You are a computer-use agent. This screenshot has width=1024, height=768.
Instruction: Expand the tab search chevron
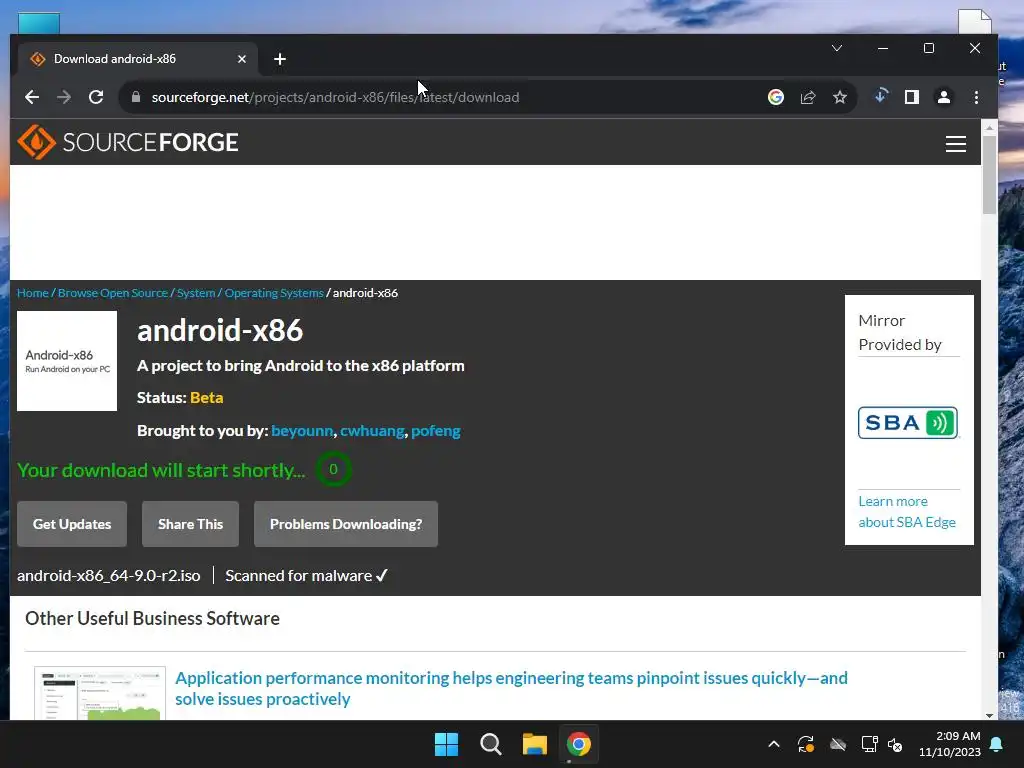(837, 48)
